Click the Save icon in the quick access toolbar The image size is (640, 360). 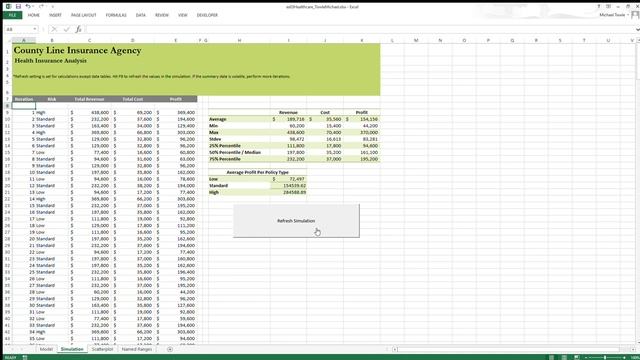click(18, 7)
